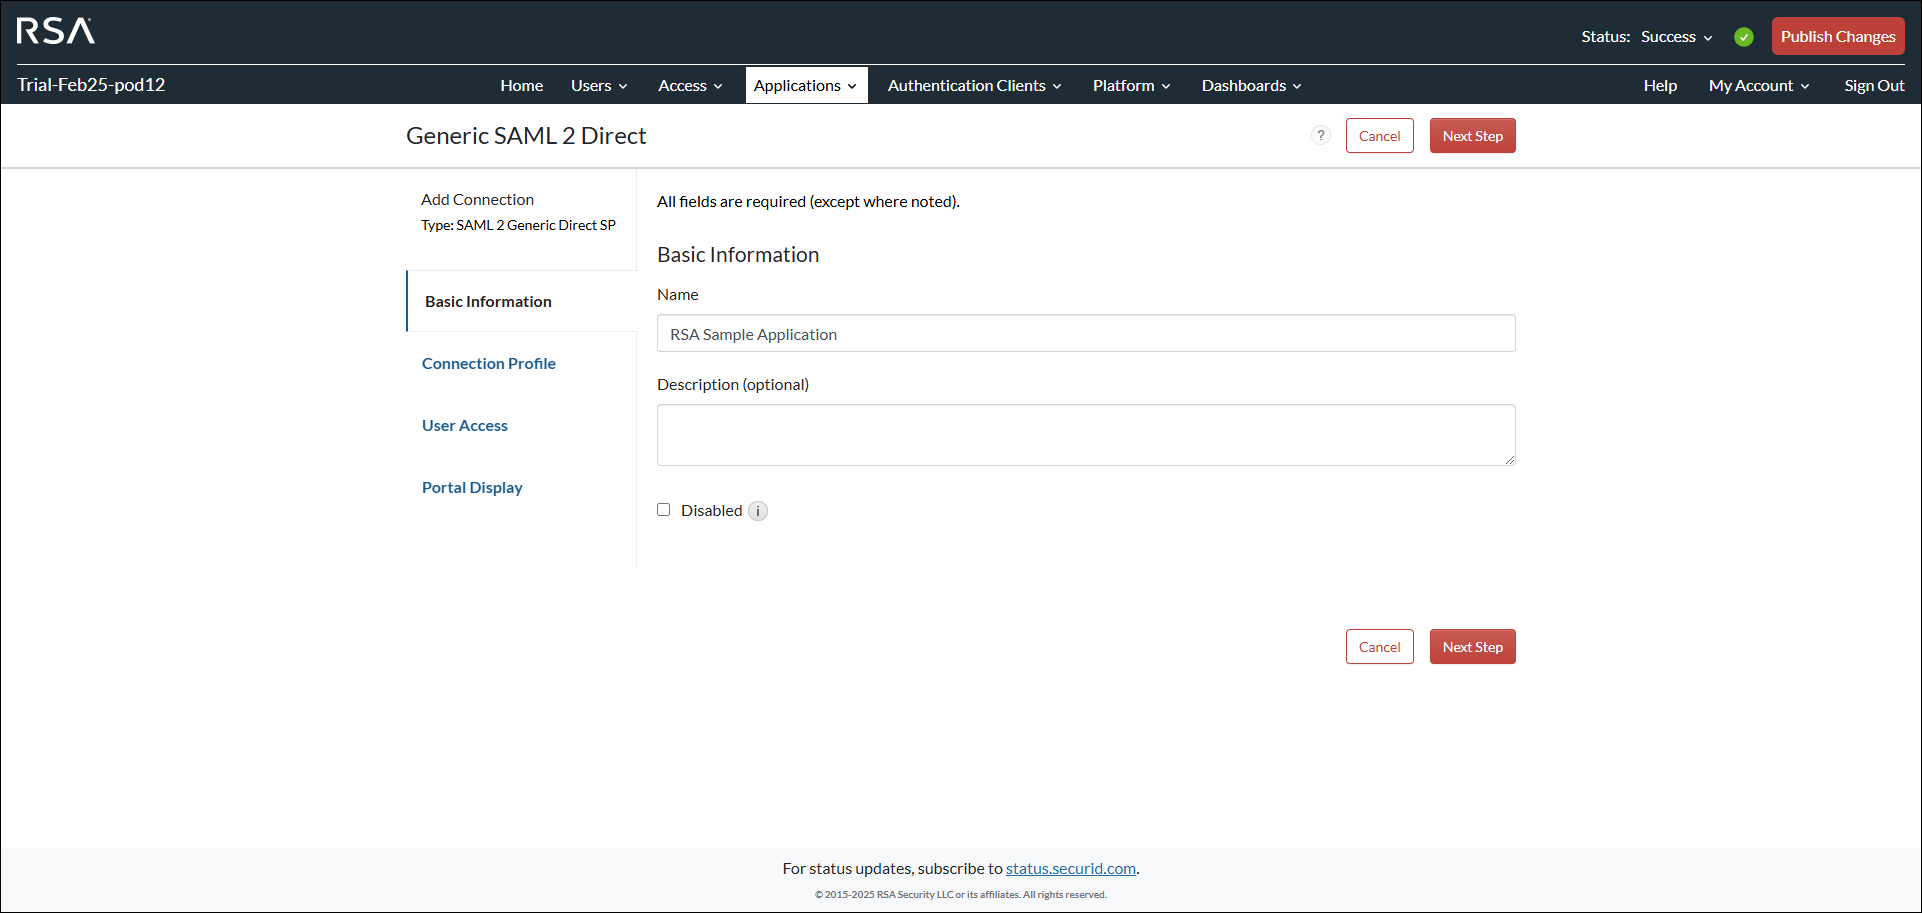
Task: Open the Platform dropdown
Action: tap(1130, 85)
